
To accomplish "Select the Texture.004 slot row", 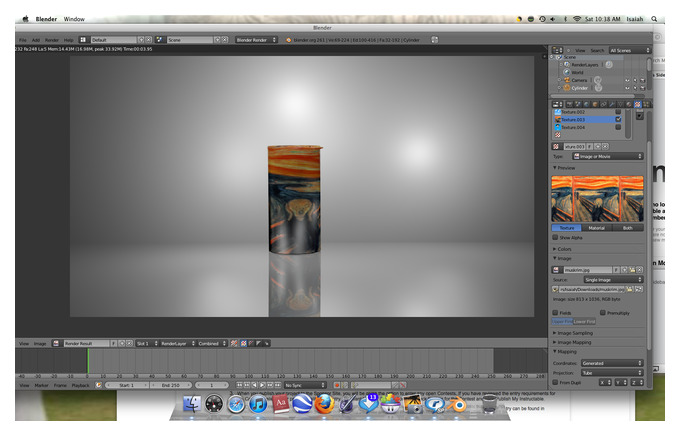I will (588, 127).
